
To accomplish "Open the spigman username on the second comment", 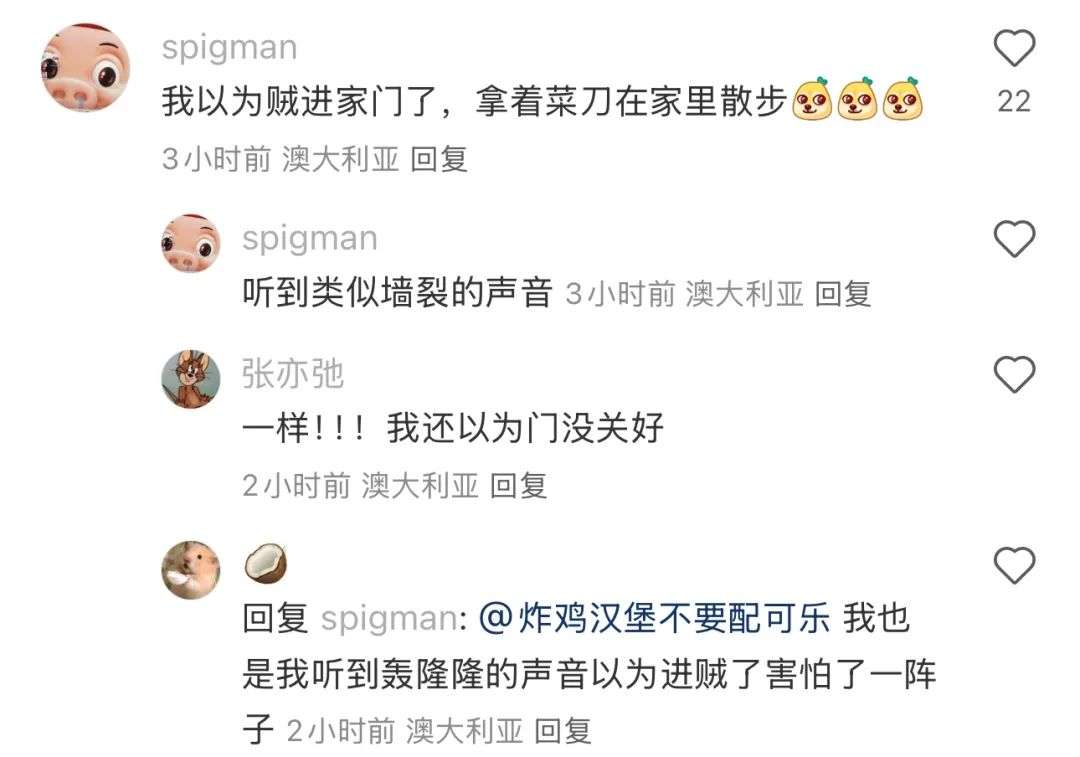I will [x=310, y=239].
